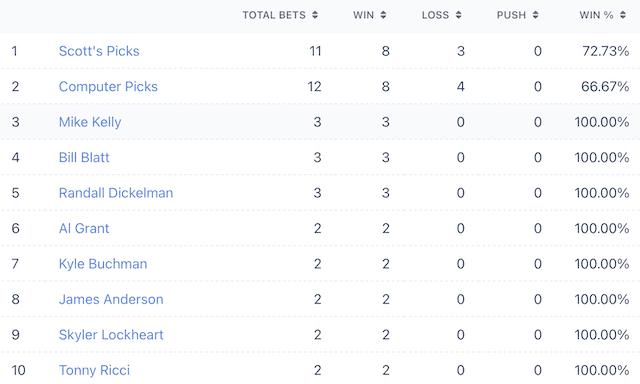View Mike Kelly's handicapper page
The image size is (640, 384).
click(x=90, y=122)
